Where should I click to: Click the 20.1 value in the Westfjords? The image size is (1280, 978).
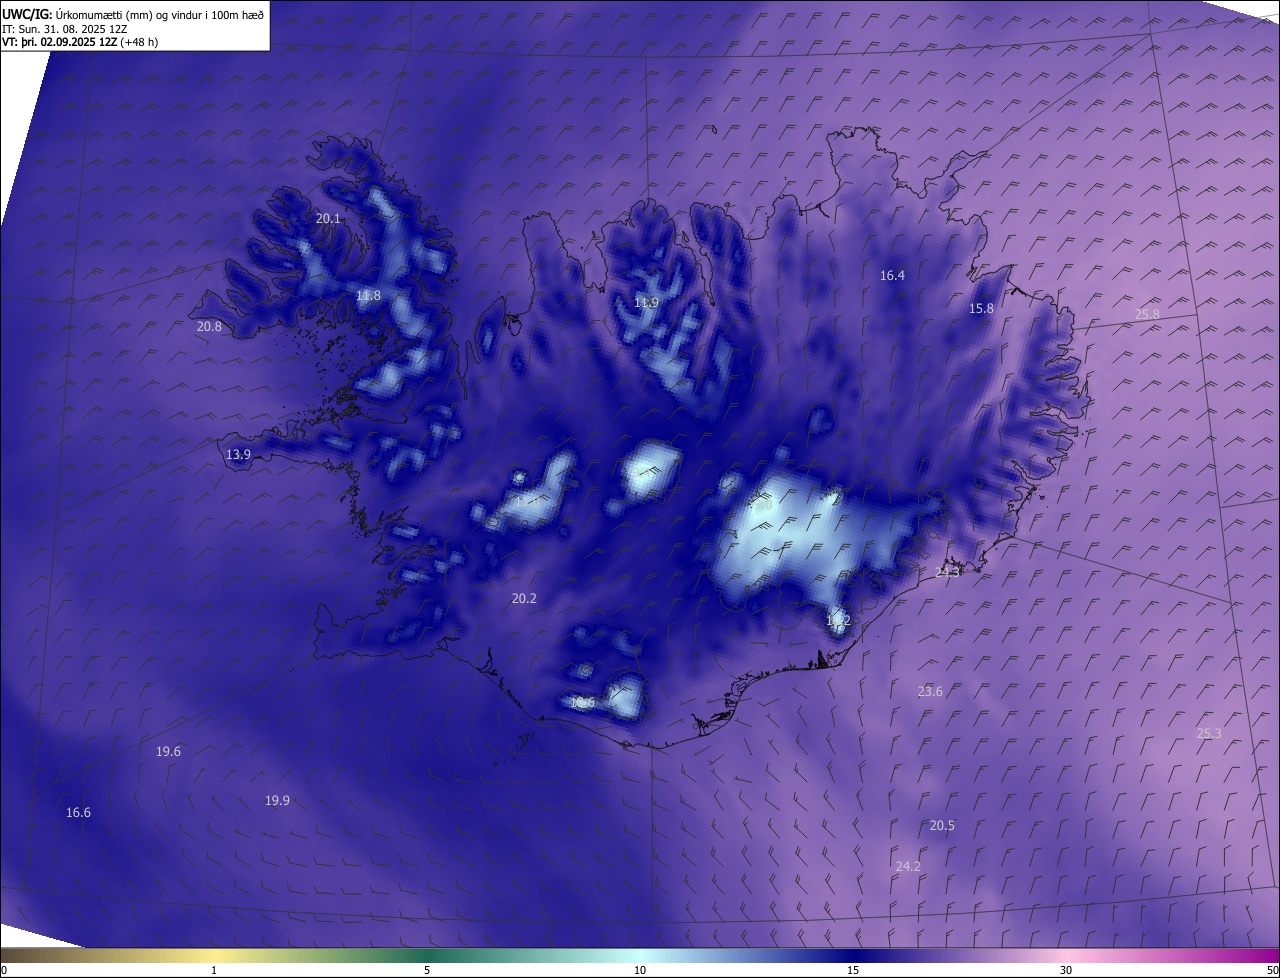328,218
